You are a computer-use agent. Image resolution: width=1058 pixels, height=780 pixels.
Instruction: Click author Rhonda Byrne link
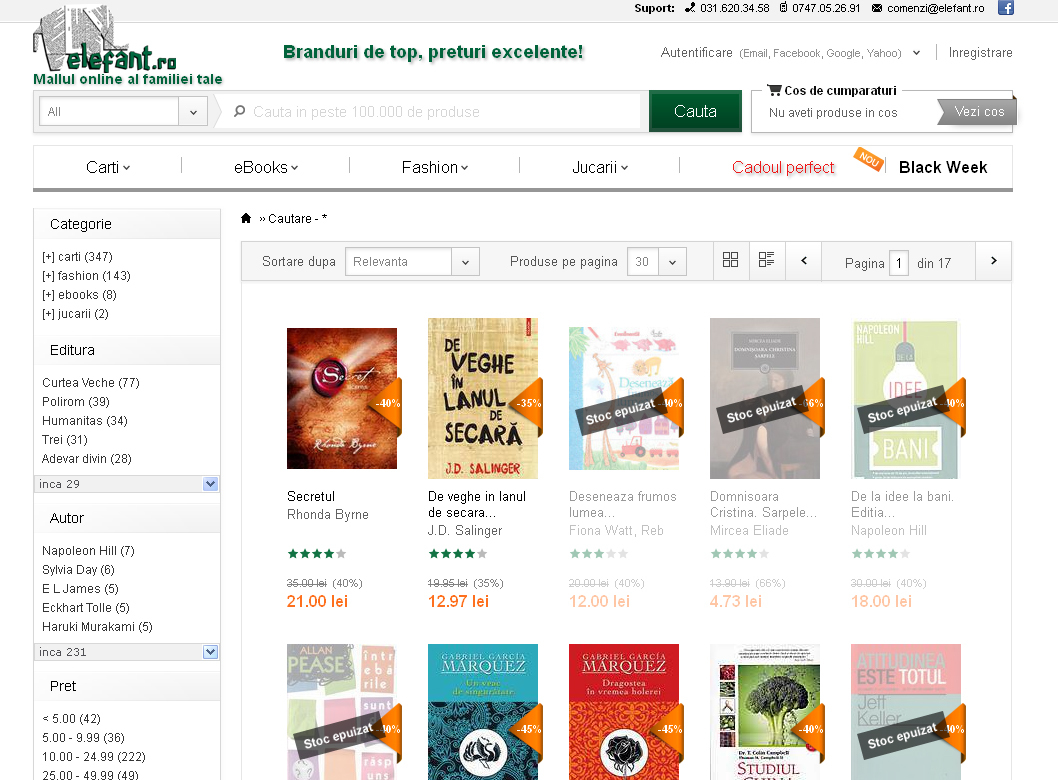(x=328, y=514)
